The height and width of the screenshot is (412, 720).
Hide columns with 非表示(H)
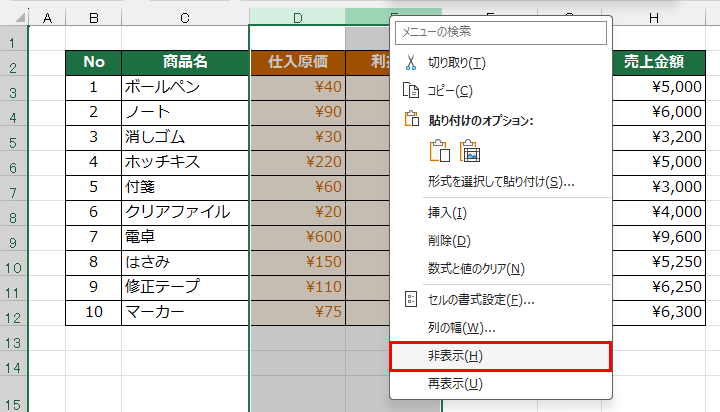click(501, 356)
